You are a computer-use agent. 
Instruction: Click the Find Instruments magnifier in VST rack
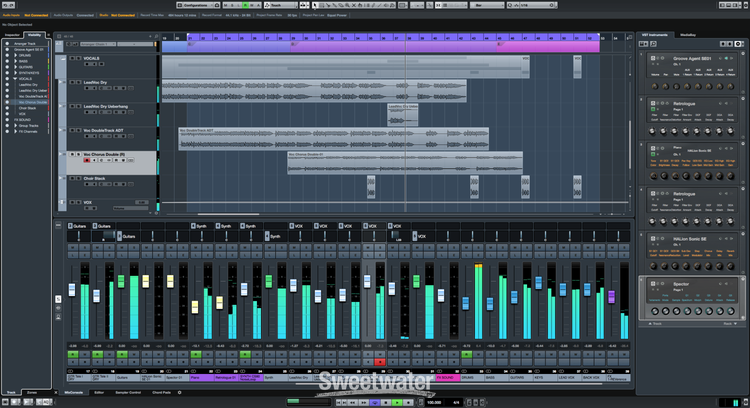[x=653, y=44]
